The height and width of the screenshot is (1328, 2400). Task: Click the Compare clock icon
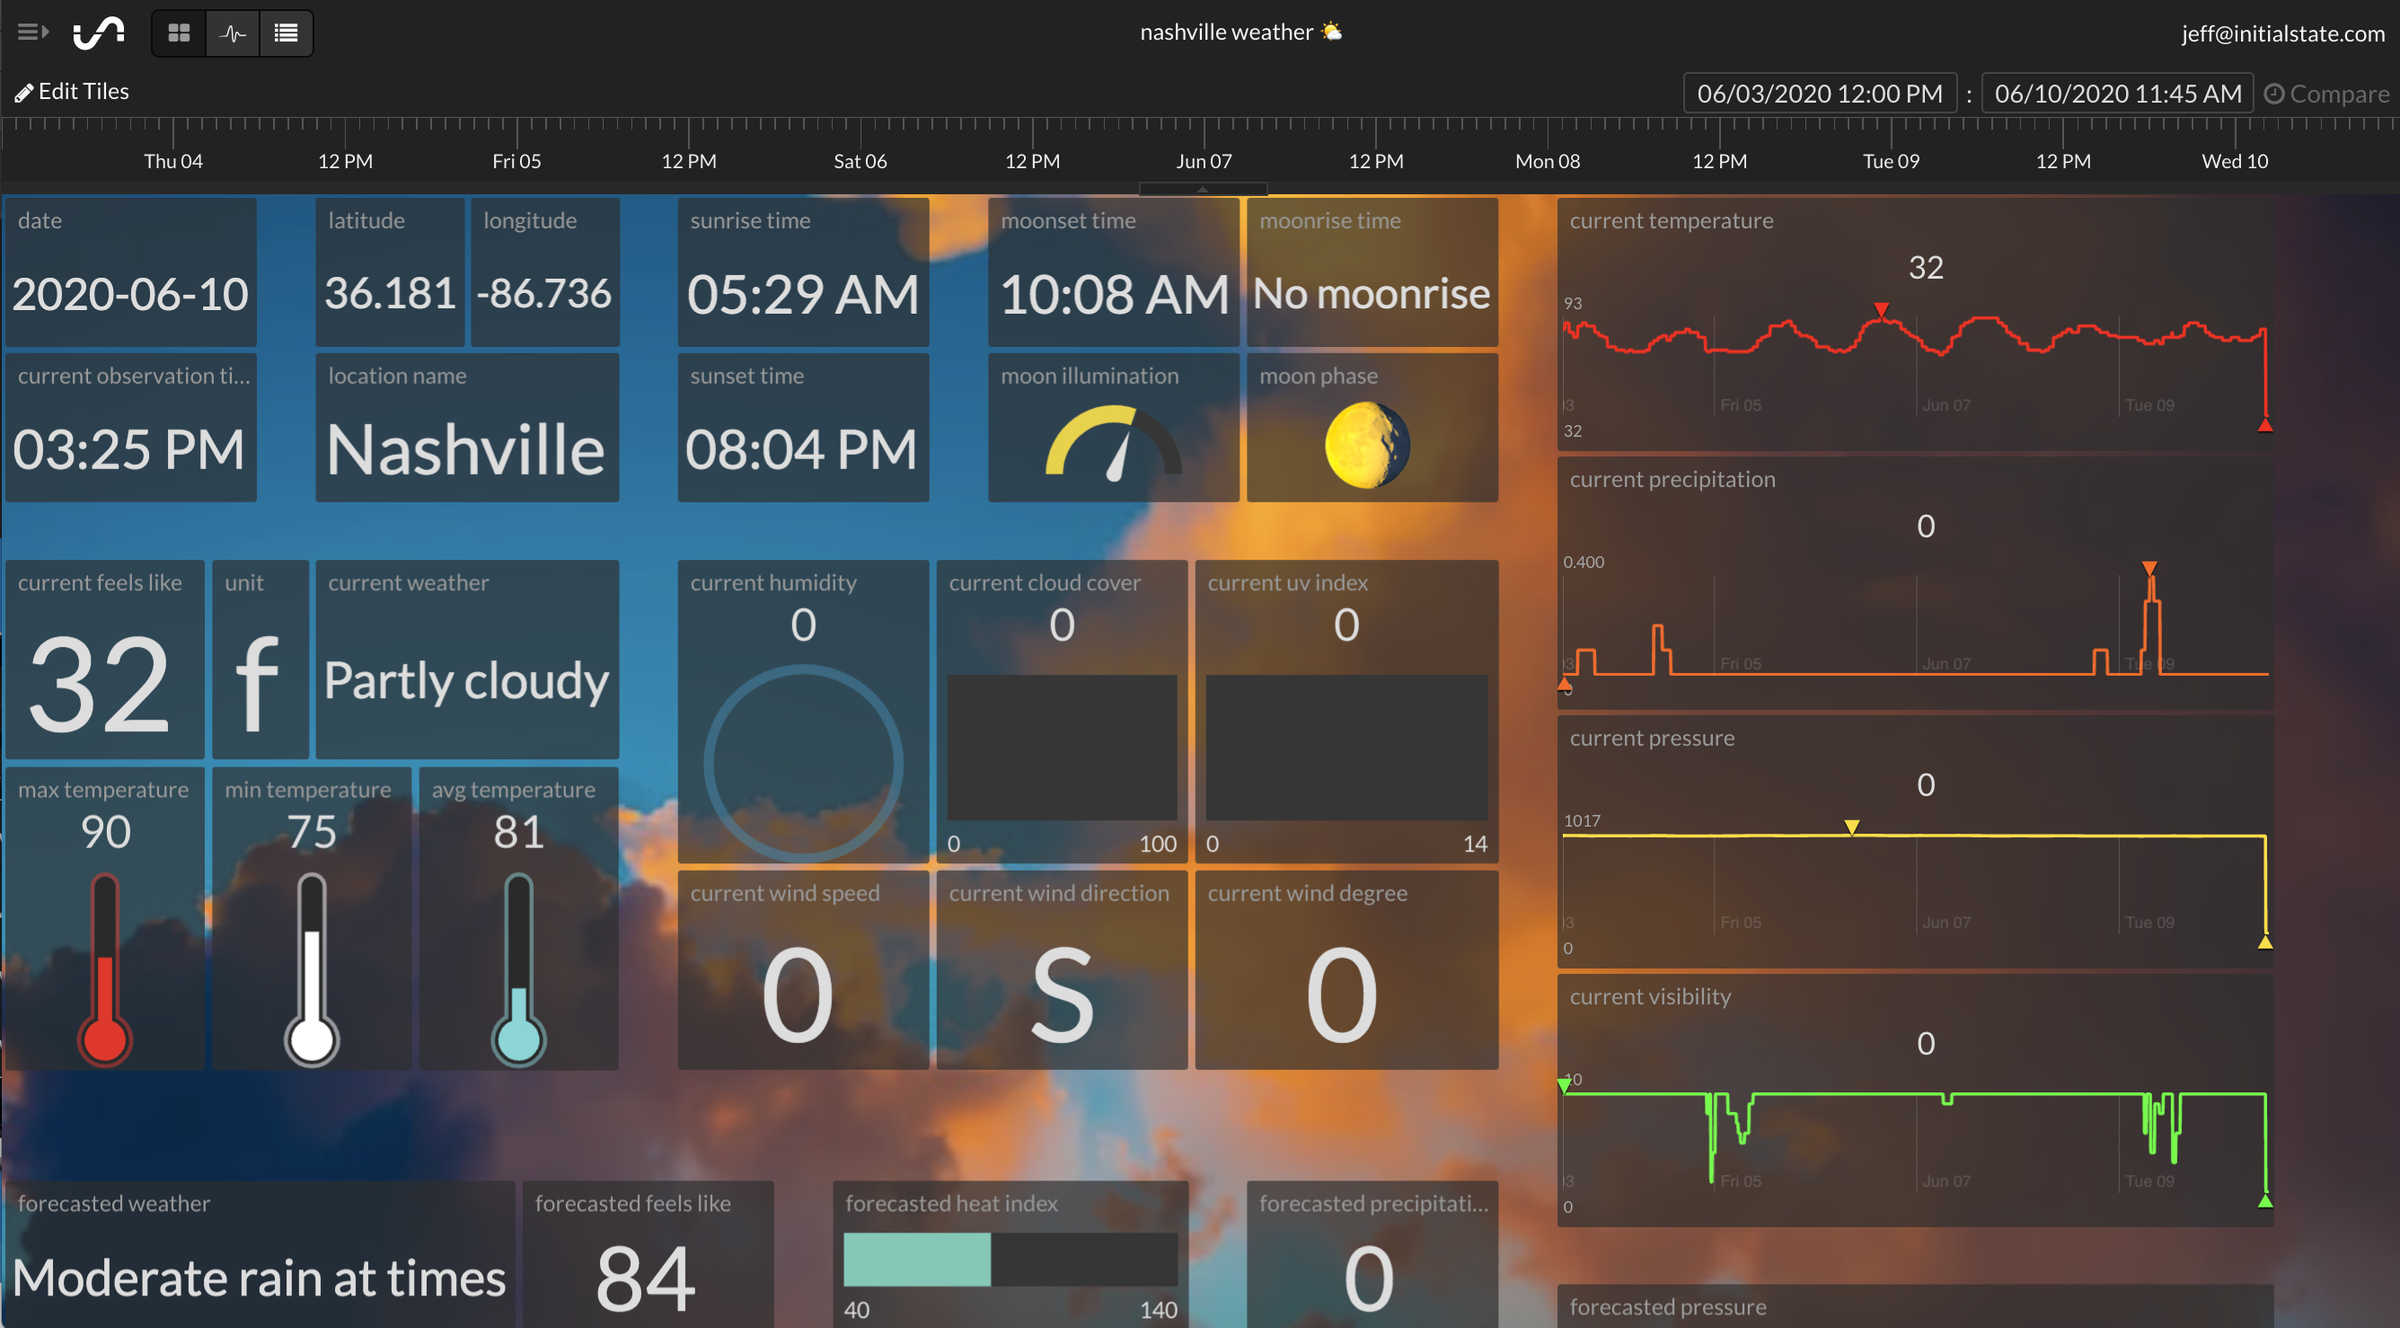pyautogui.click(x=2274, y=94)
